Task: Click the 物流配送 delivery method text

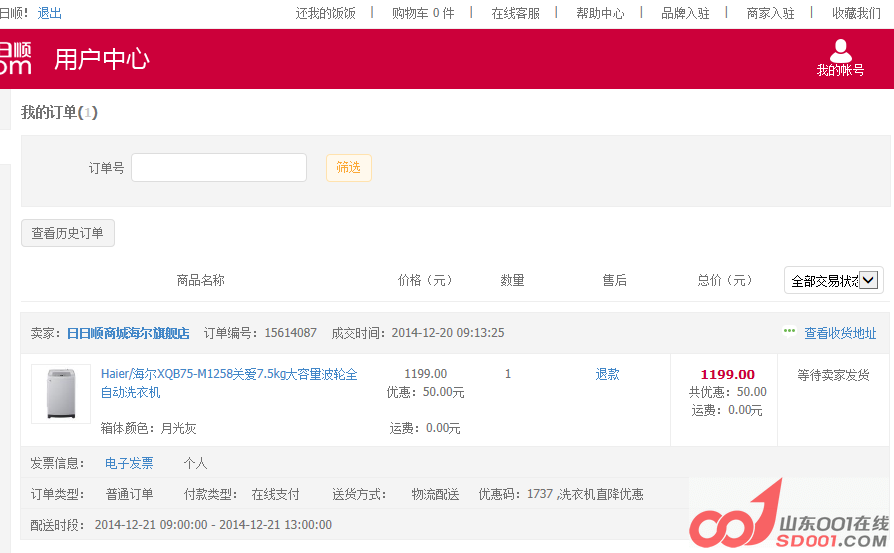Action: [436, 494]
